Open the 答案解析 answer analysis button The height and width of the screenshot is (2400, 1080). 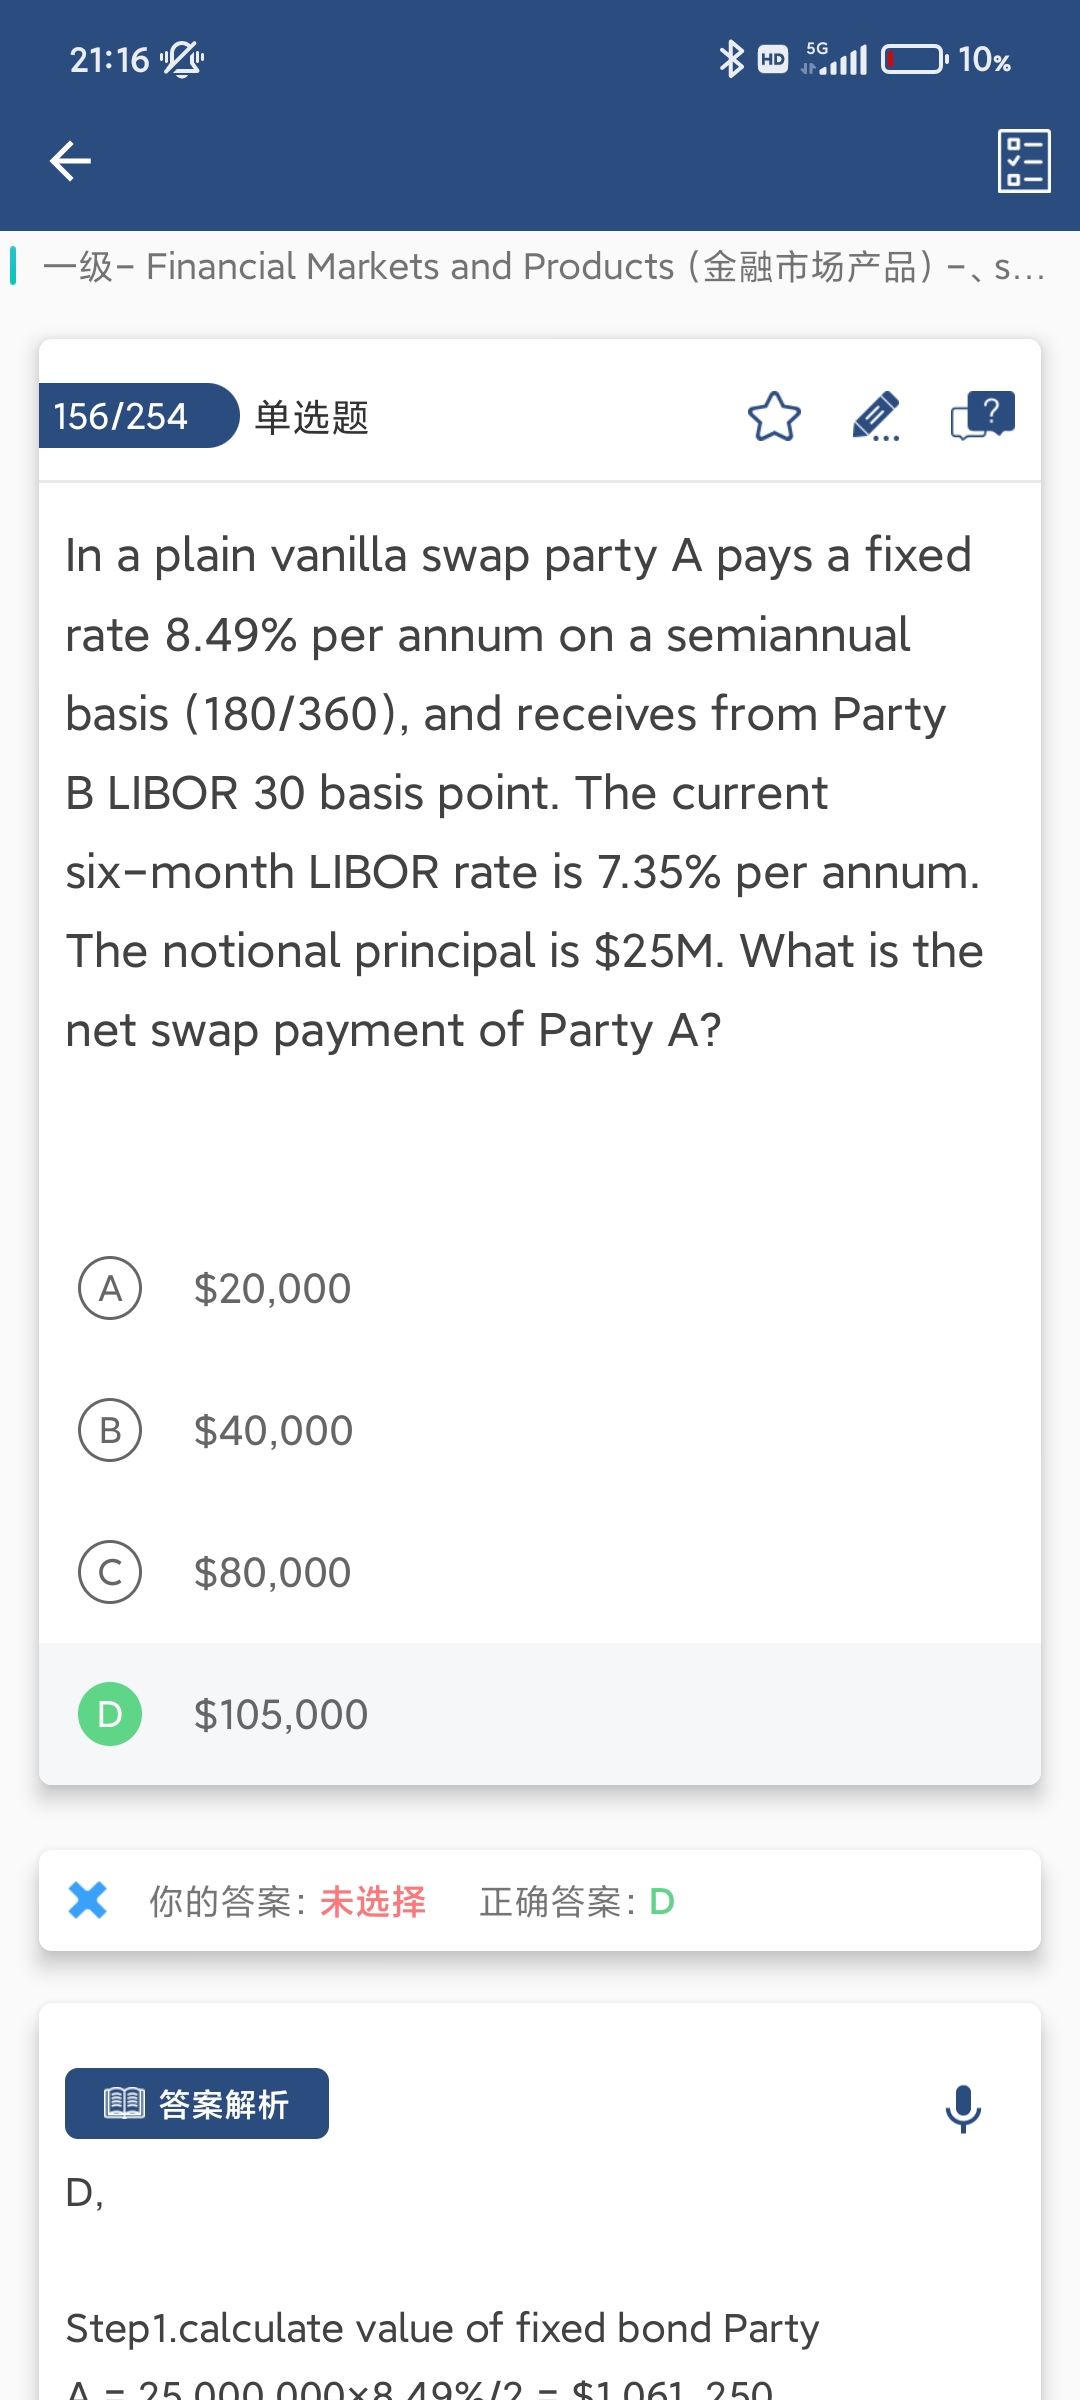point(197,2104)
